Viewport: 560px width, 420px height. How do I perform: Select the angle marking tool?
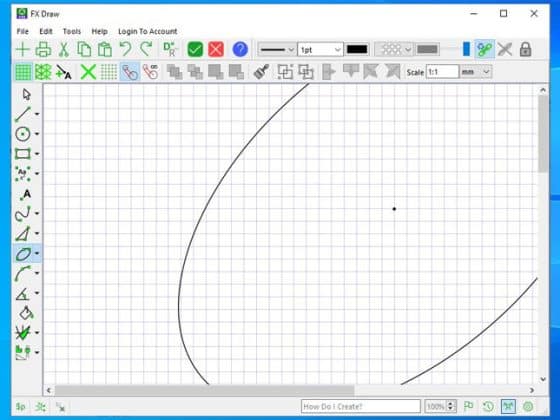(x=23, y=294)
